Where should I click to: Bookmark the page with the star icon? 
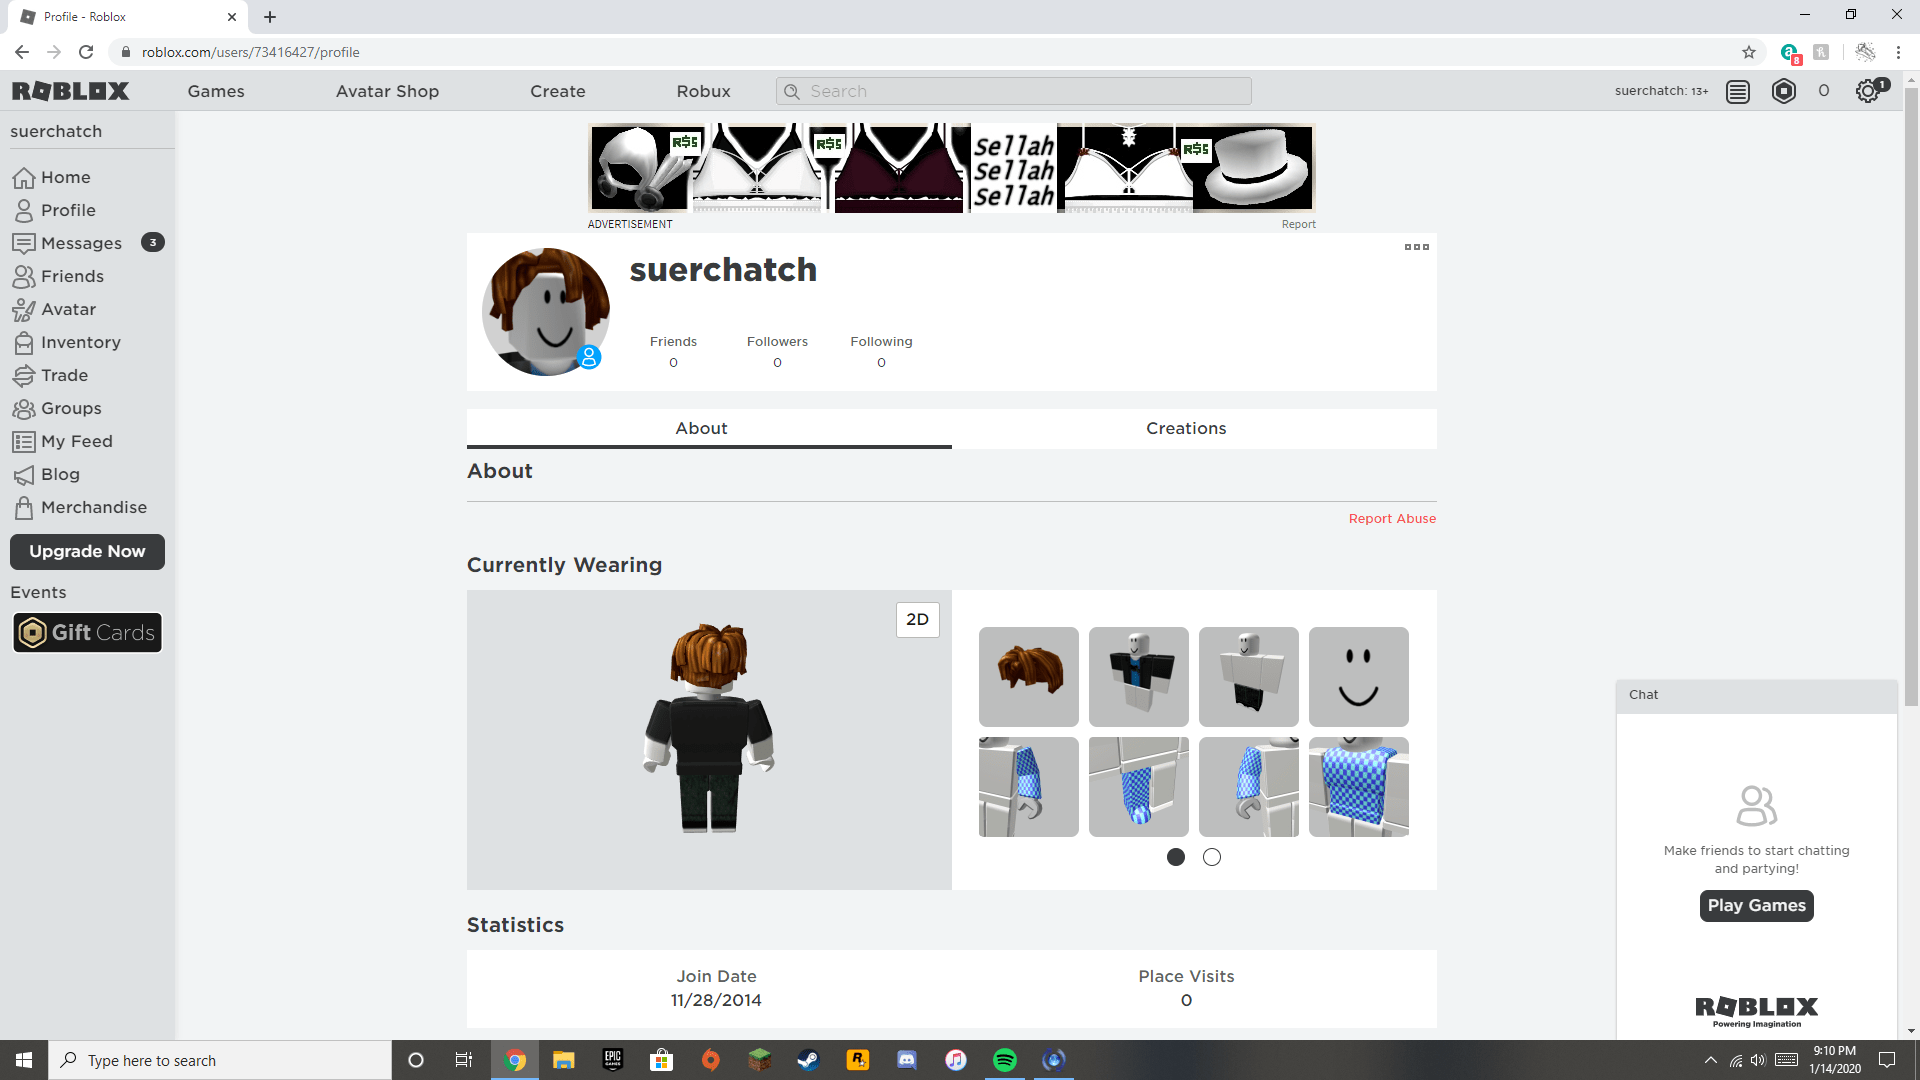coord(1747,52)
